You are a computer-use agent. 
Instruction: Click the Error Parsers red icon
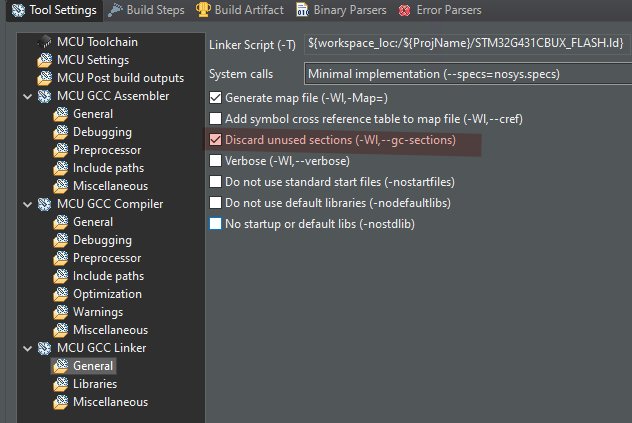pos(405,10)
